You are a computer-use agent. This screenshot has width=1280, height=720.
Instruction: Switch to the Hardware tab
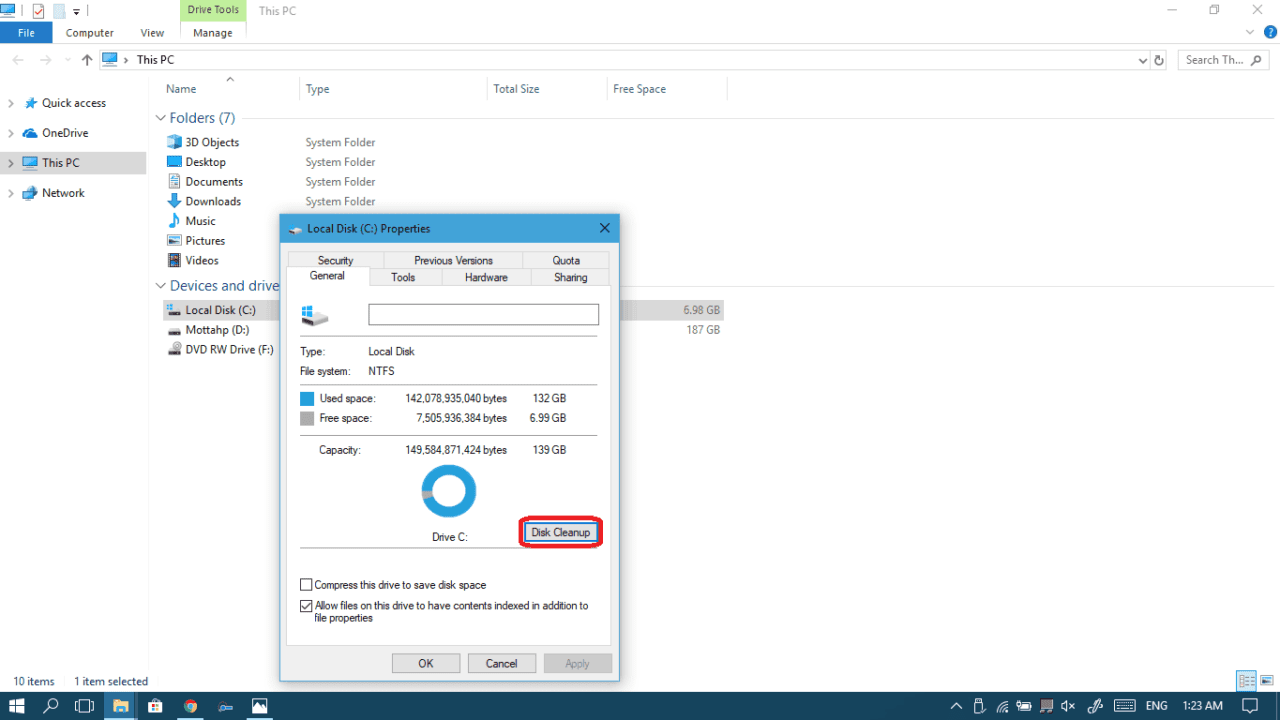(486, 277)
